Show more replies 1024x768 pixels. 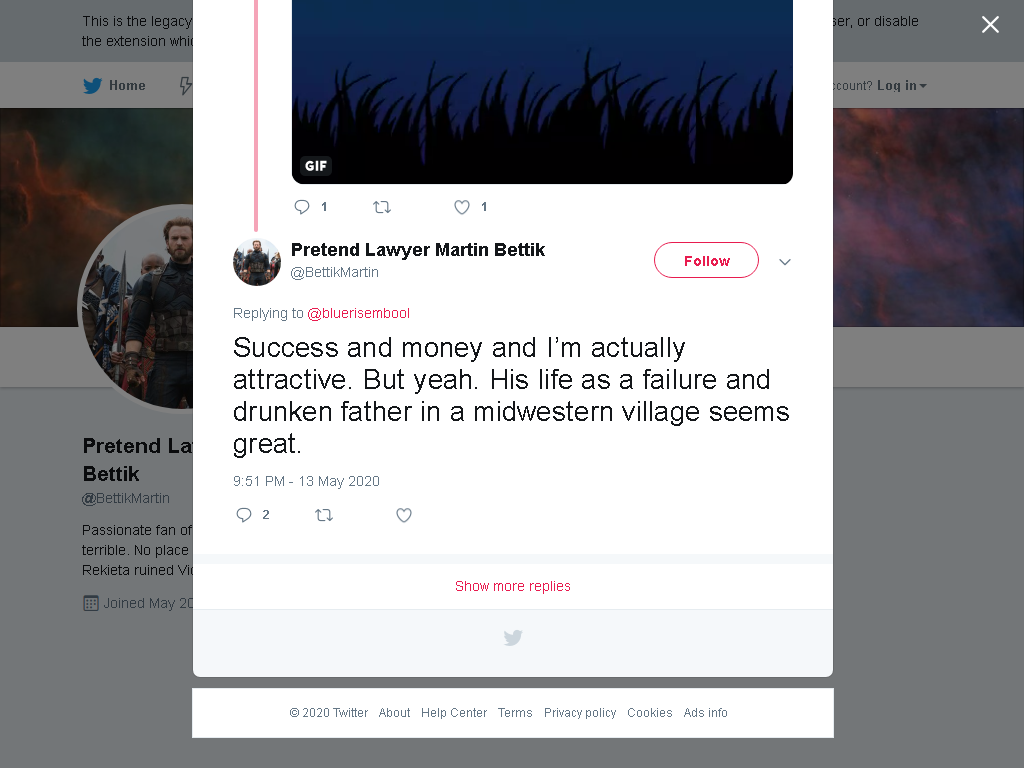click(x=513, y=586)
